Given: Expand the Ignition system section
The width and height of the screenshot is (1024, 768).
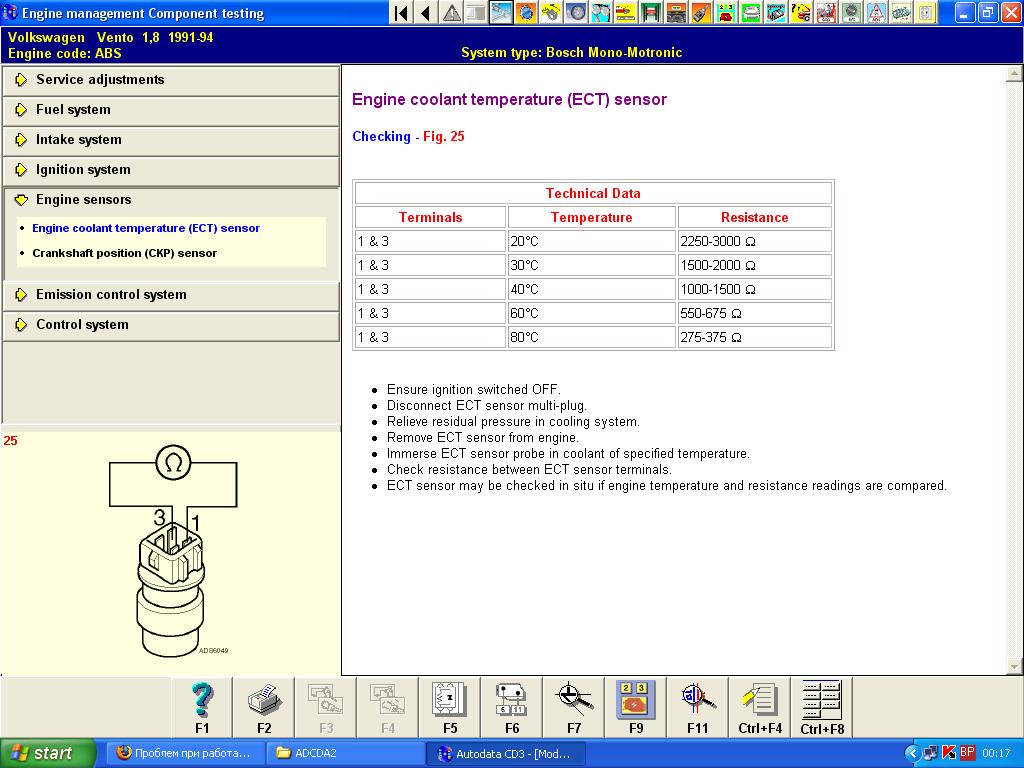Looking at the screenshot, I should [x=83, y=170].
